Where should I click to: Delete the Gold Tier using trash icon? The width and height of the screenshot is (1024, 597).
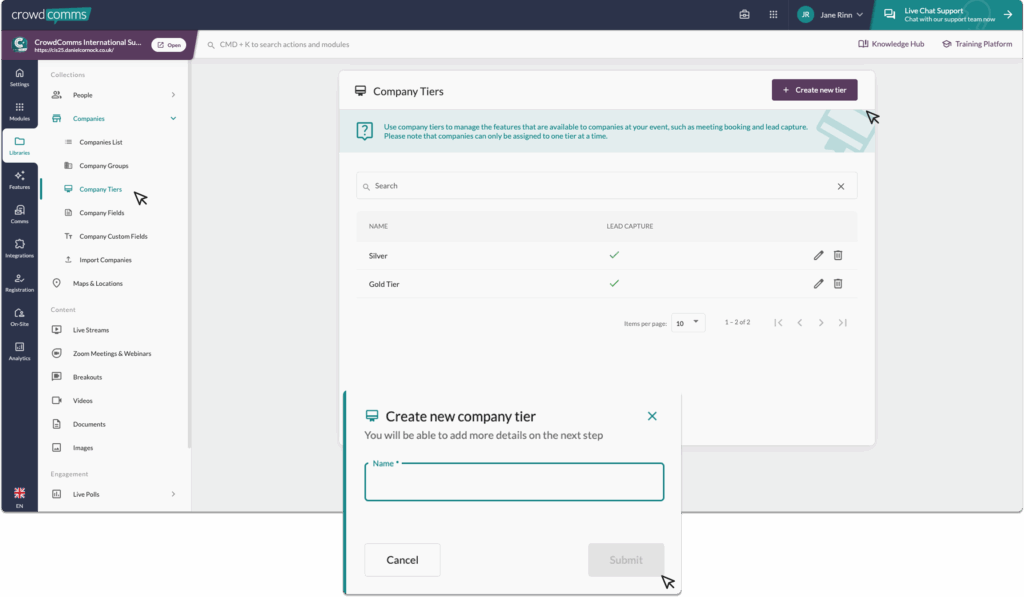click(838, 284)
